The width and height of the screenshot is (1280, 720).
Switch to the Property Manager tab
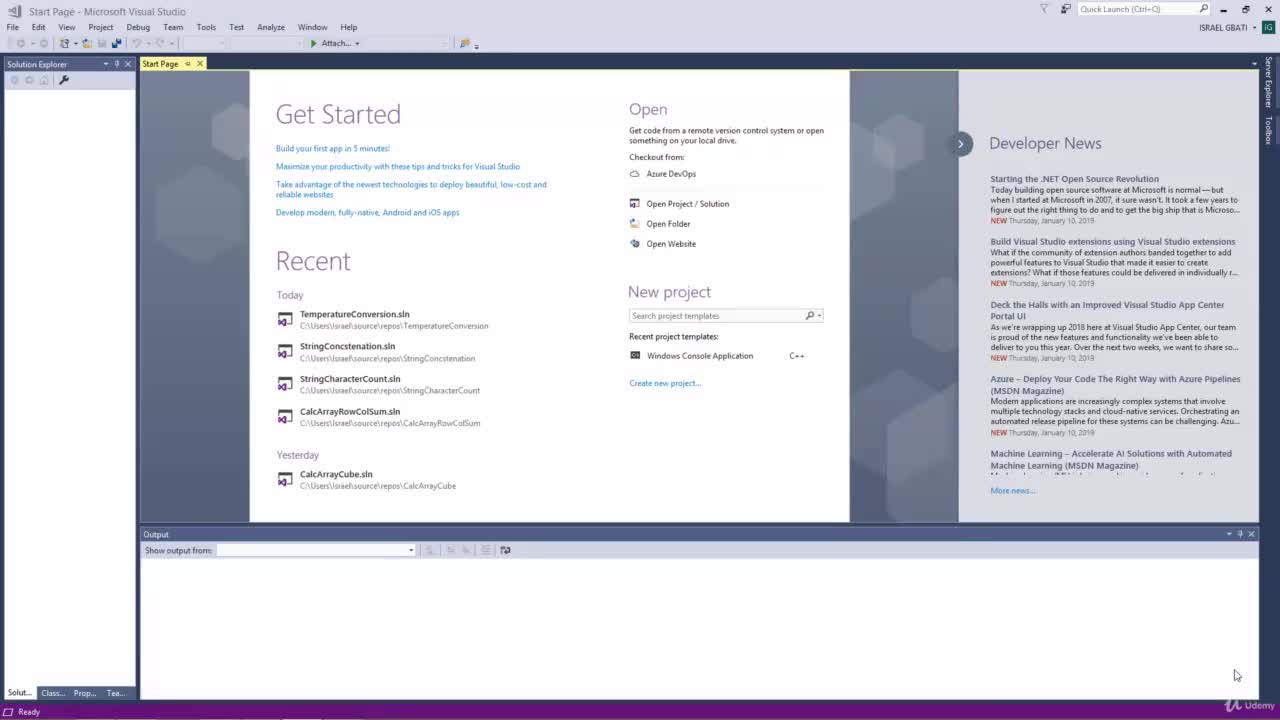85,693
